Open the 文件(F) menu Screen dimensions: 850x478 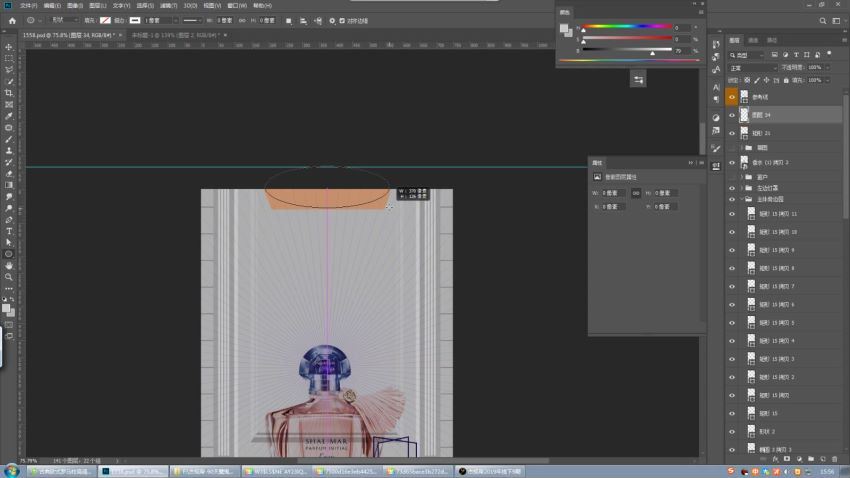(28, 5)
